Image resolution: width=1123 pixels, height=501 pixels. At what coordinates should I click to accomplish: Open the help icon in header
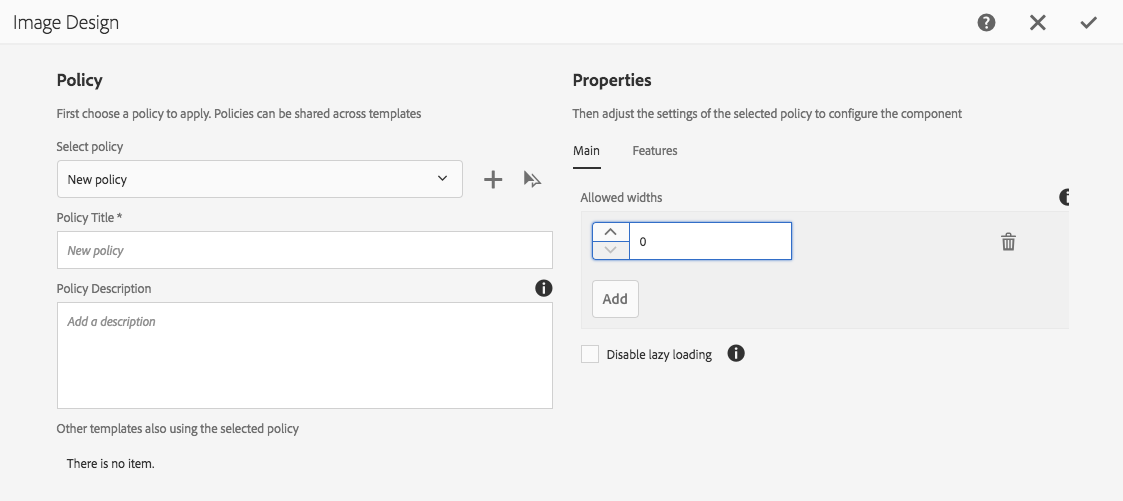987,22
